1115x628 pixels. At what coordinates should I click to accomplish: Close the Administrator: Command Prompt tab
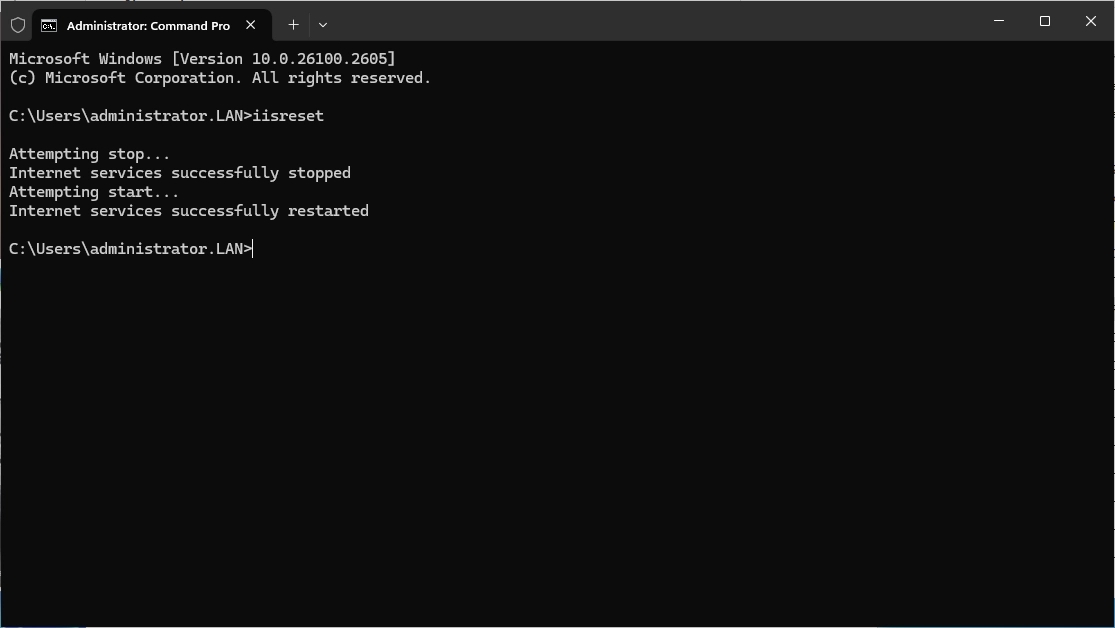(x=251, y=25)
